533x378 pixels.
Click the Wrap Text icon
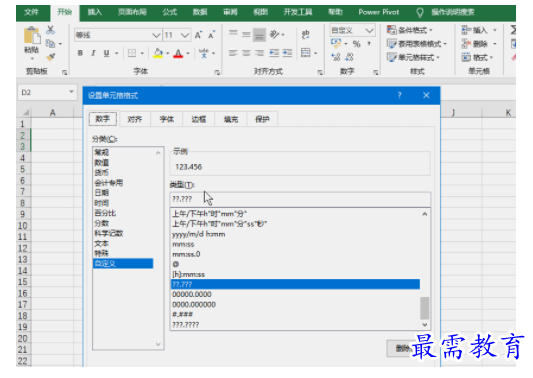[305, 34]
